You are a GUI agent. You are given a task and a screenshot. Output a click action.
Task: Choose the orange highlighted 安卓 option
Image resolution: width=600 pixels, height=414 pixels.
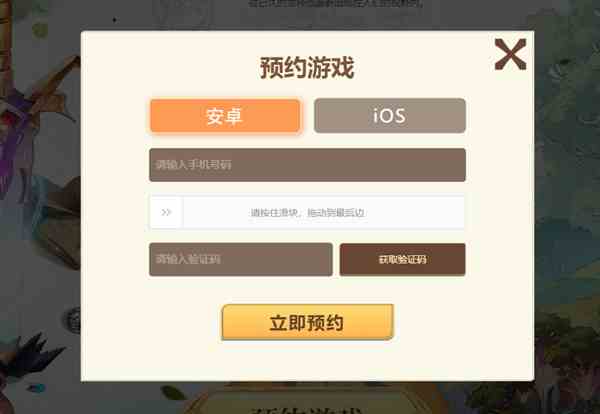coord(225,116)
